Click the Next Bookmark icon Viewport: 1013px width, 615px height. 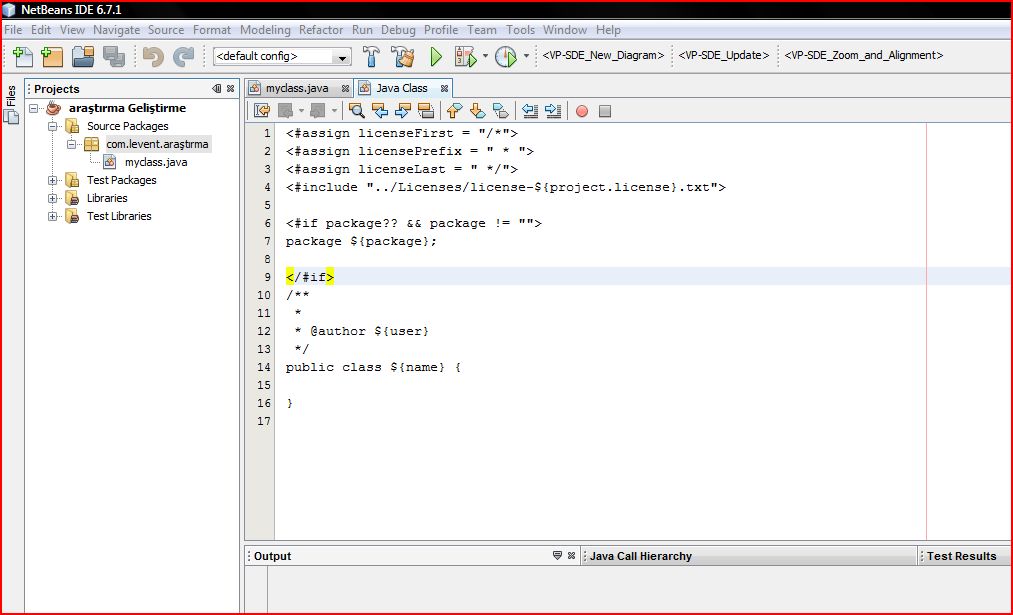click(x=477, y=110)
